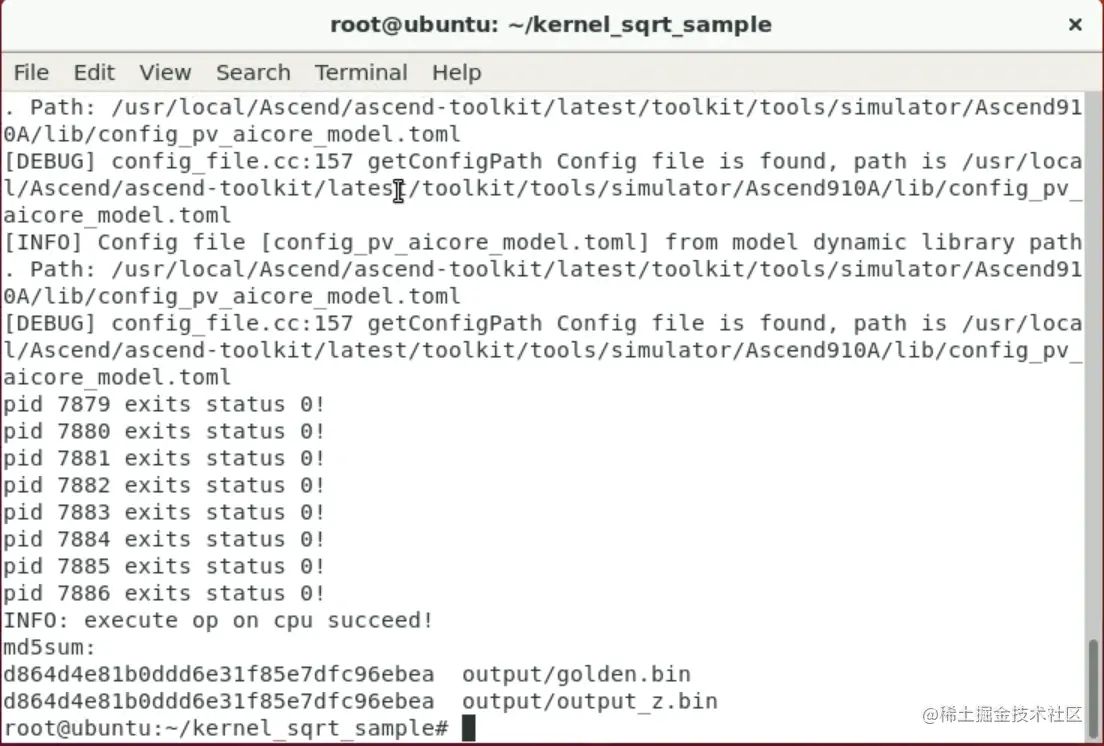Image resolution: width=1104 pixels, height=746 pixels.
Task: Click the line 'pid 7886 exits status 0!'
Action: click(163, 593)
